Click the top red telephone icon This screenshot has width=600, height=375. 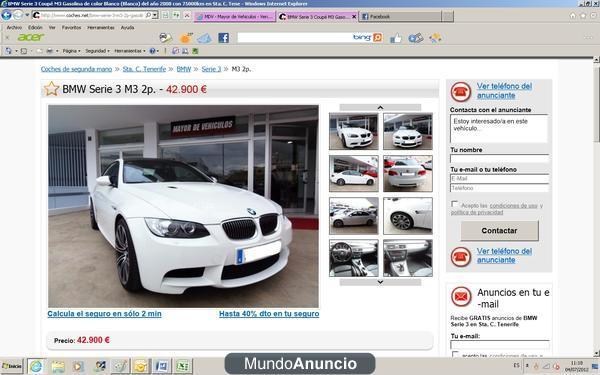click(461, 91)
